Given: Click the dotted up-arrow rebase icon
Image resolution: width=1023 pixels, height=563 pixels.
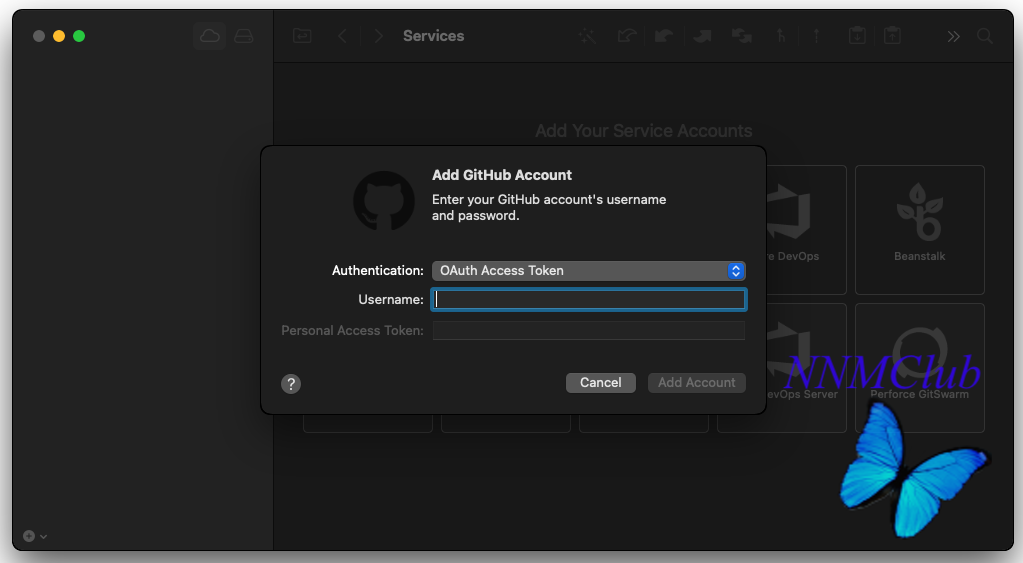Looking at the screenshot, I should click(816, 36).
